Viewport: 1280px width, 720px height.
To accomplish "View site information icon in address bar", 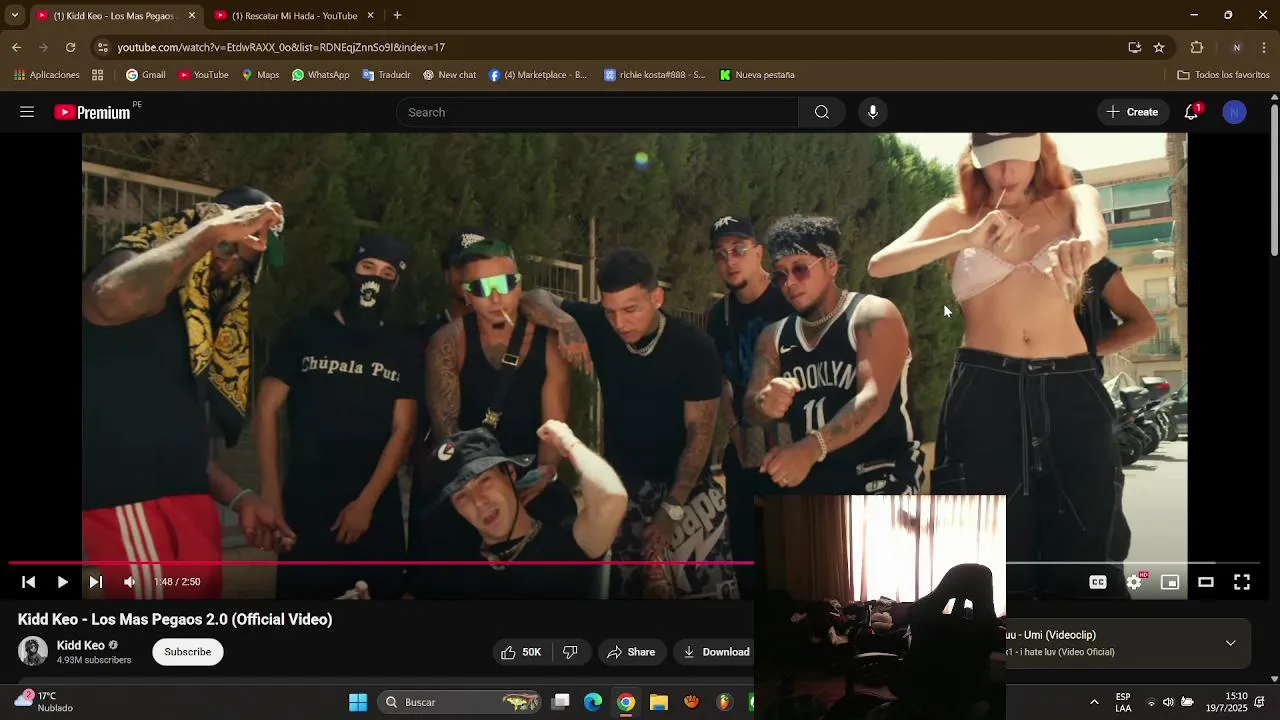I will coord(102,47).
